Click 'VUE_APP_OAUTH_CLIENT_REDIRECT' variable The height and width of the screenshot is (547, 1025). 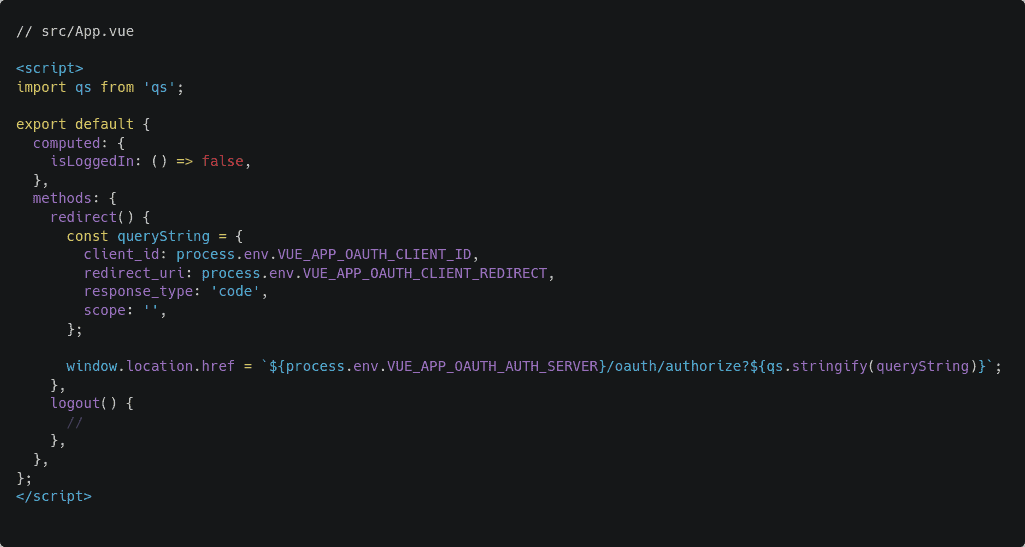click(x=425, y=273)
